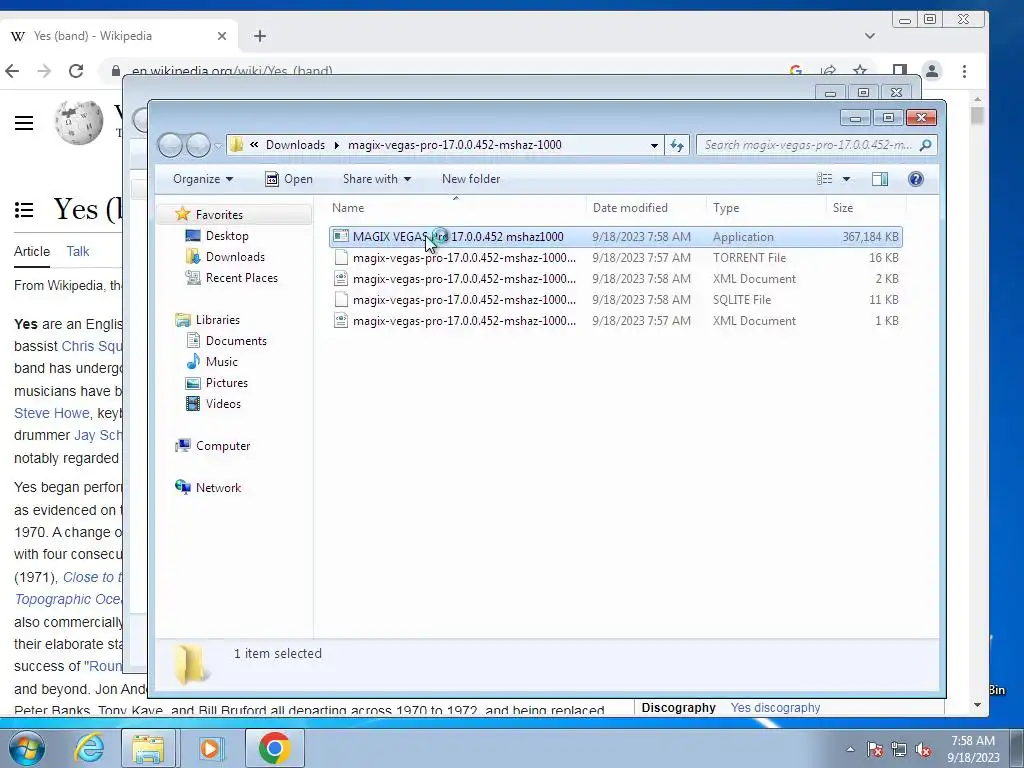Open Recent Places in navigation pane
The image size is (1024, 768).
(241, 278)
